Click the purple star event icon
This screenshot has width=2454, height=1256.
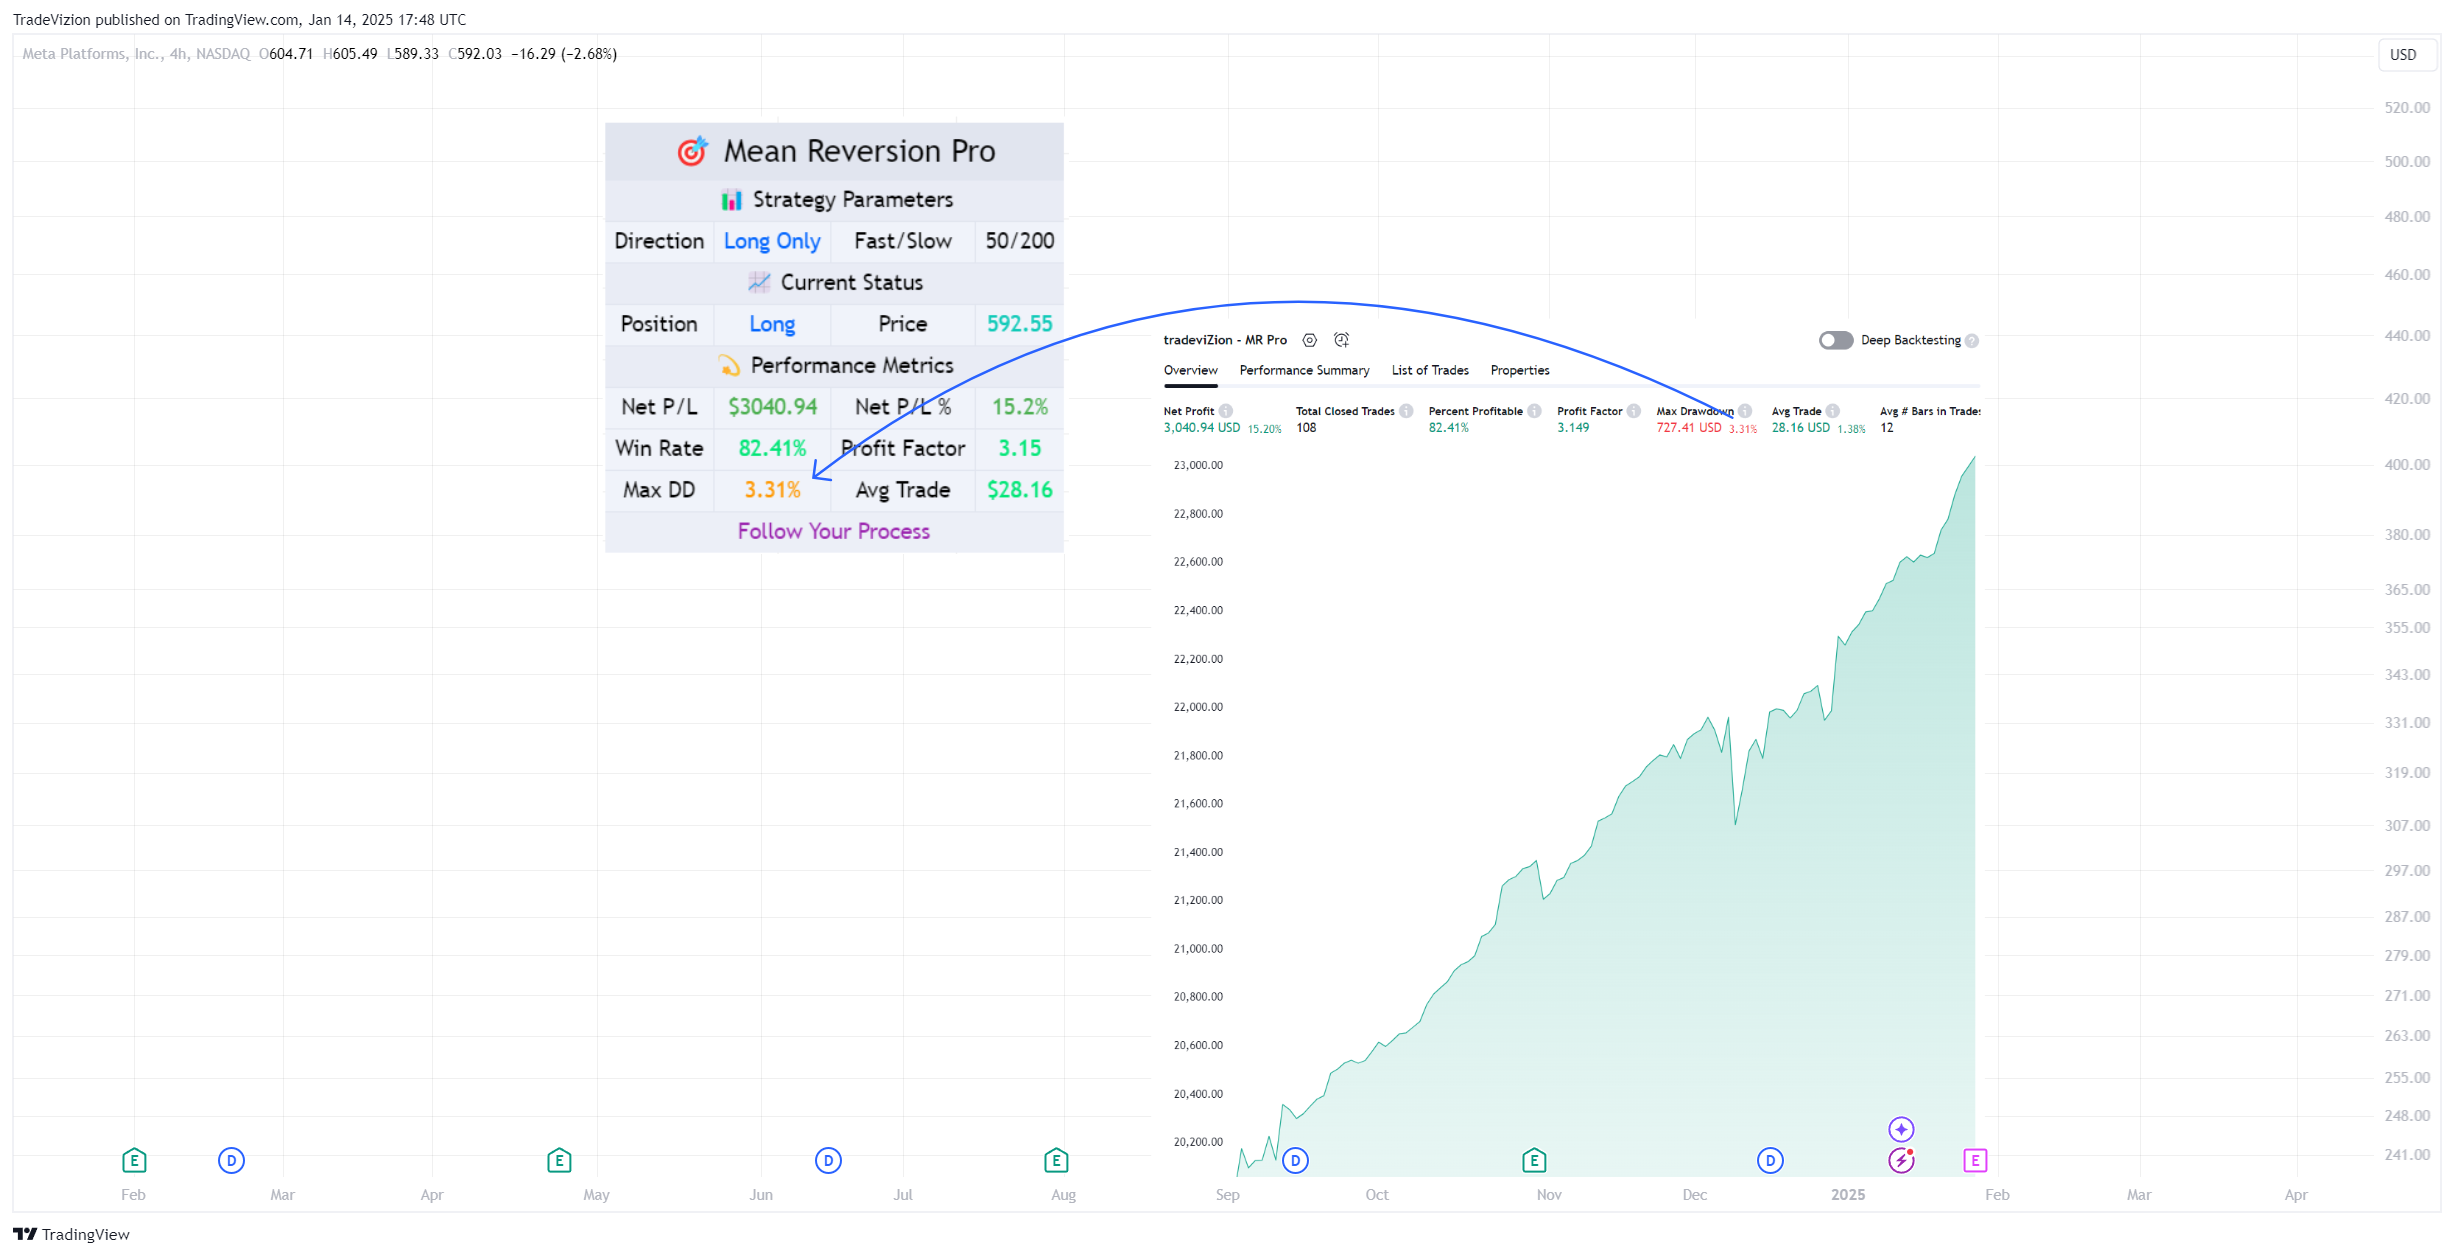tap(1901, 1129)
